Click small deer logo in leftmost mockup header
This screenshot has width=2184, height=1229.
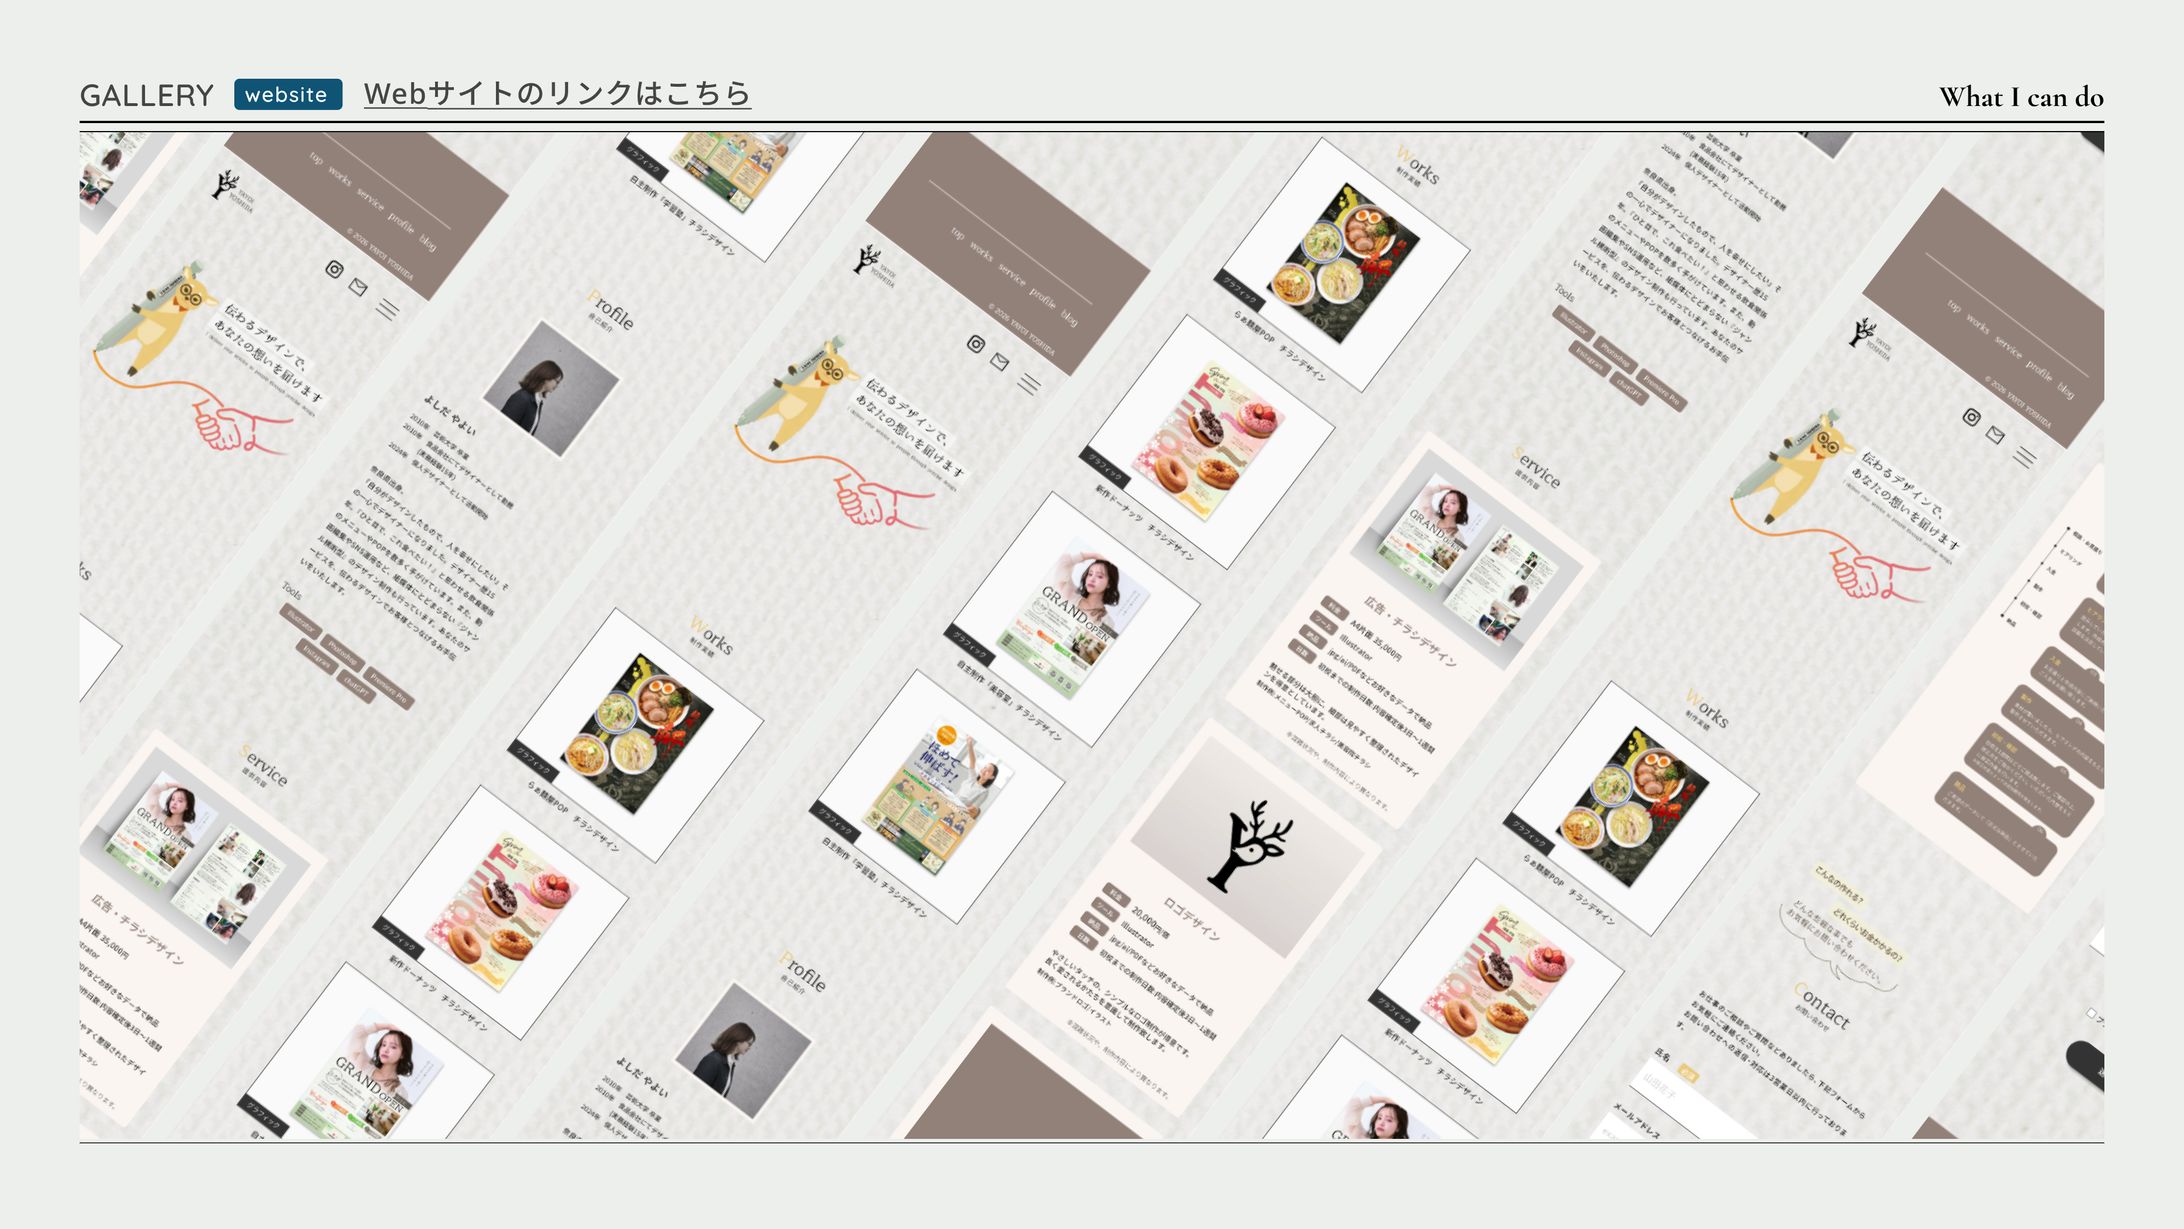[225, 185]
